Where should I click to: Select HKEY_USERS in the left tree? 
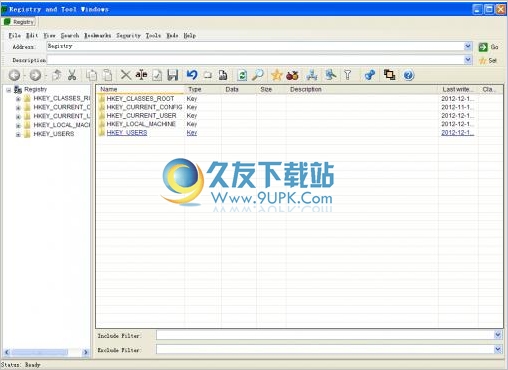pos(54,134)
